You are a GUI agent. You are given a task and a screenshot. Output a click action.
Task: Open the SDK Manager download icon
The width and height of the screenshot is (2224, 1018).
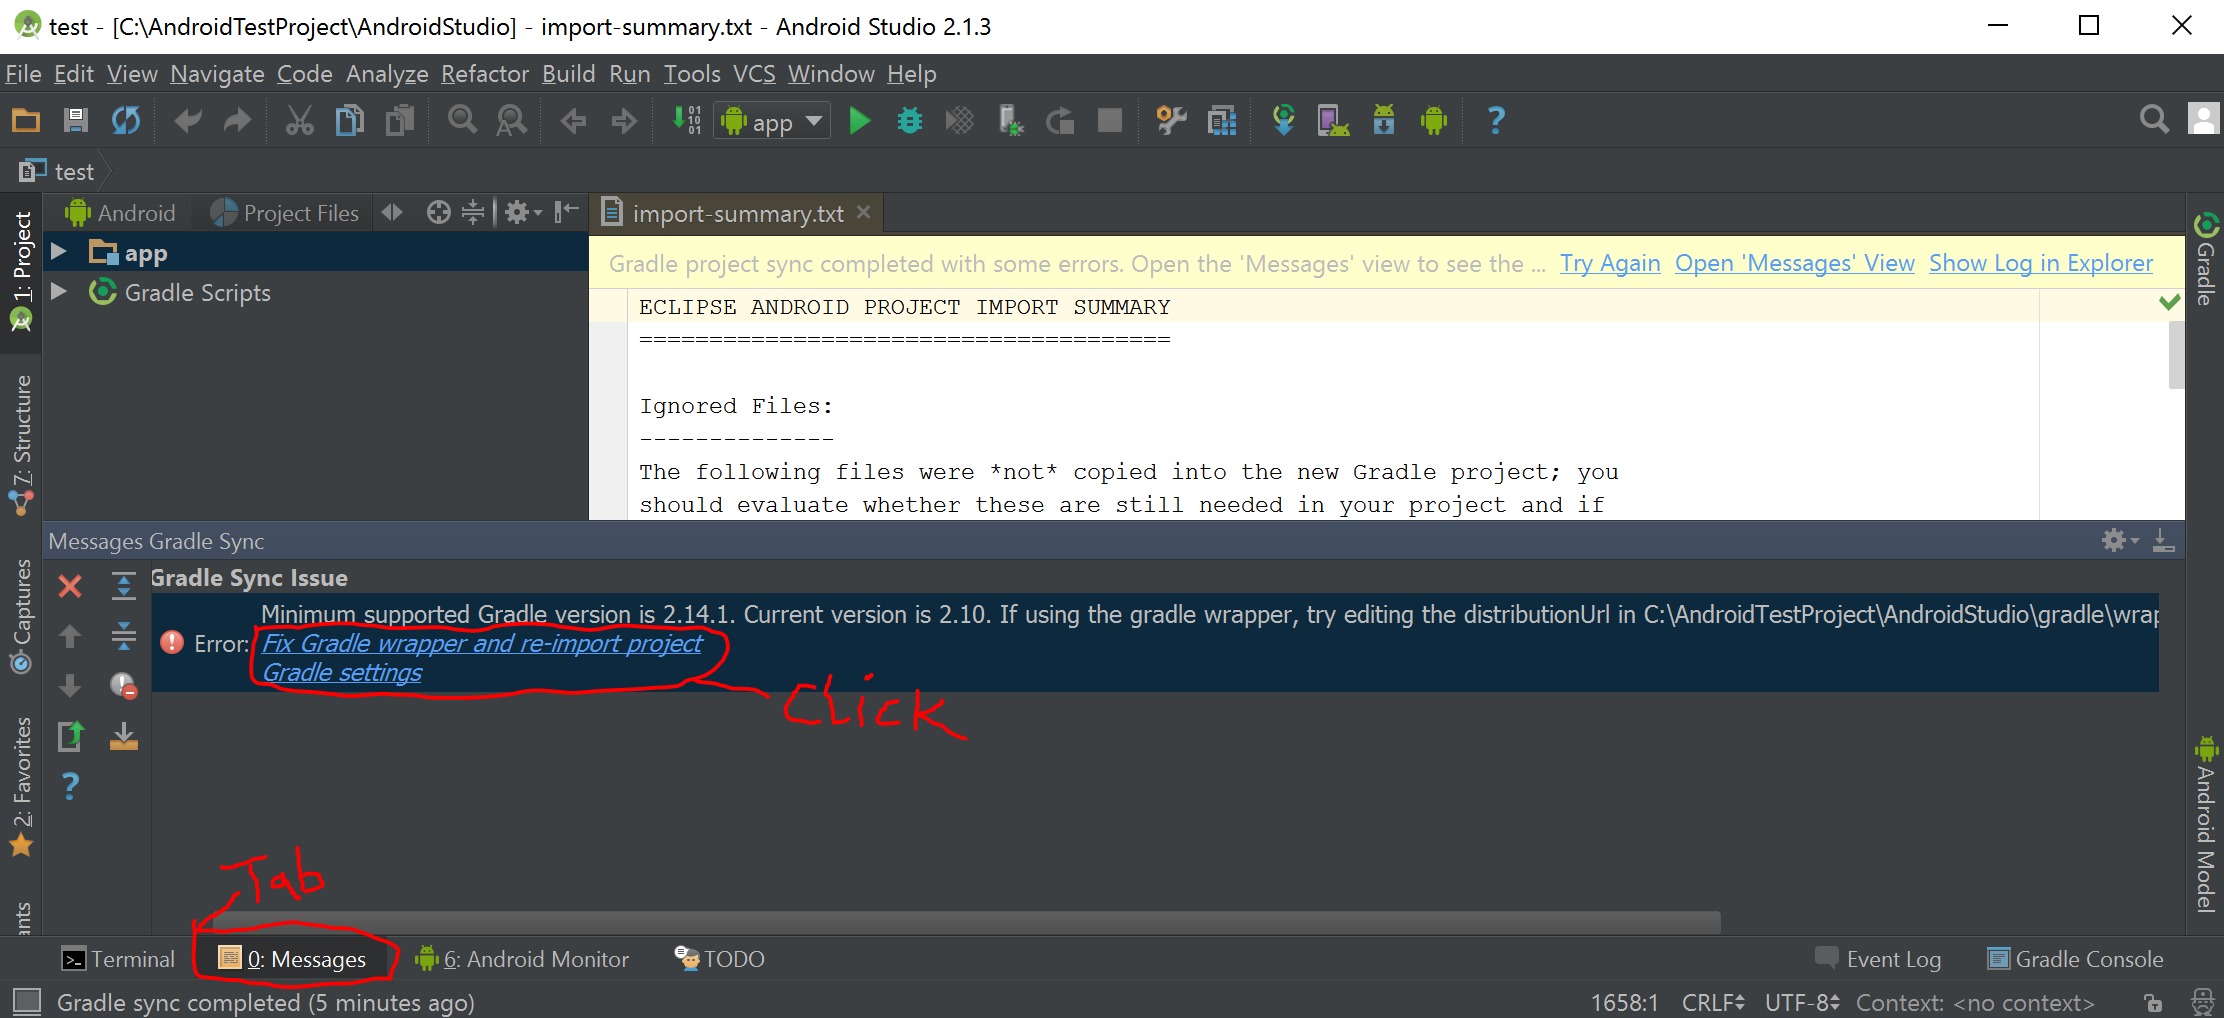point(1384,121)
